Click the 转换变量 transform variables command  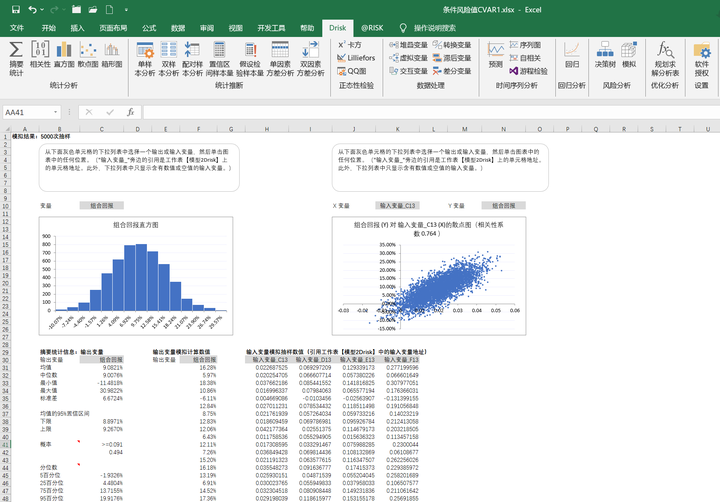[x=452, y=45]
